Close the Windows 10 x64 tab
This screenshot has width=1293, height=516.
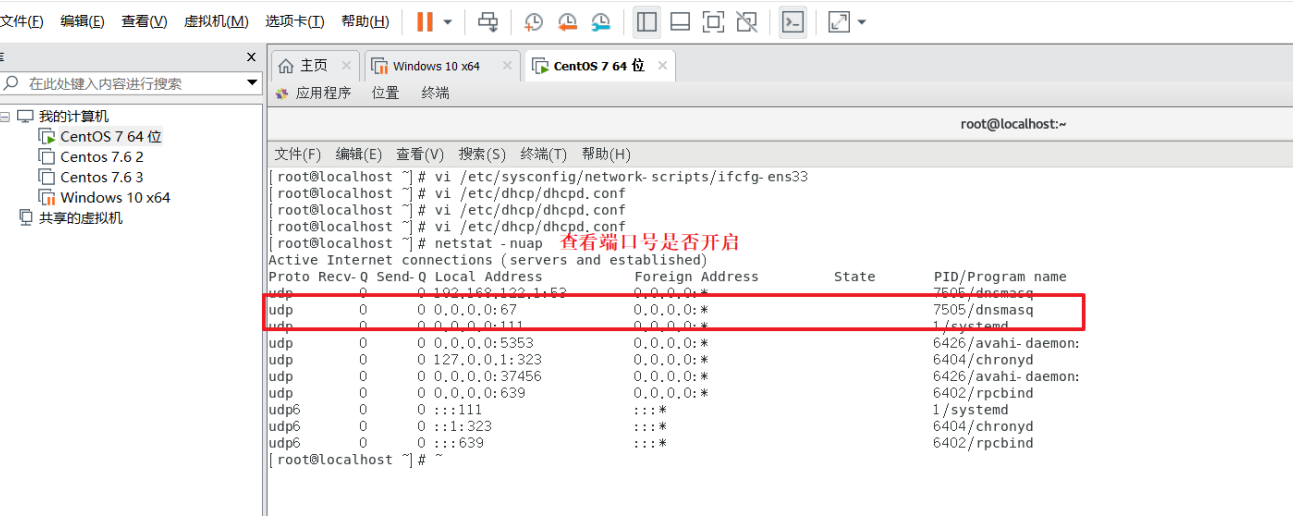[x=505, y=66]
